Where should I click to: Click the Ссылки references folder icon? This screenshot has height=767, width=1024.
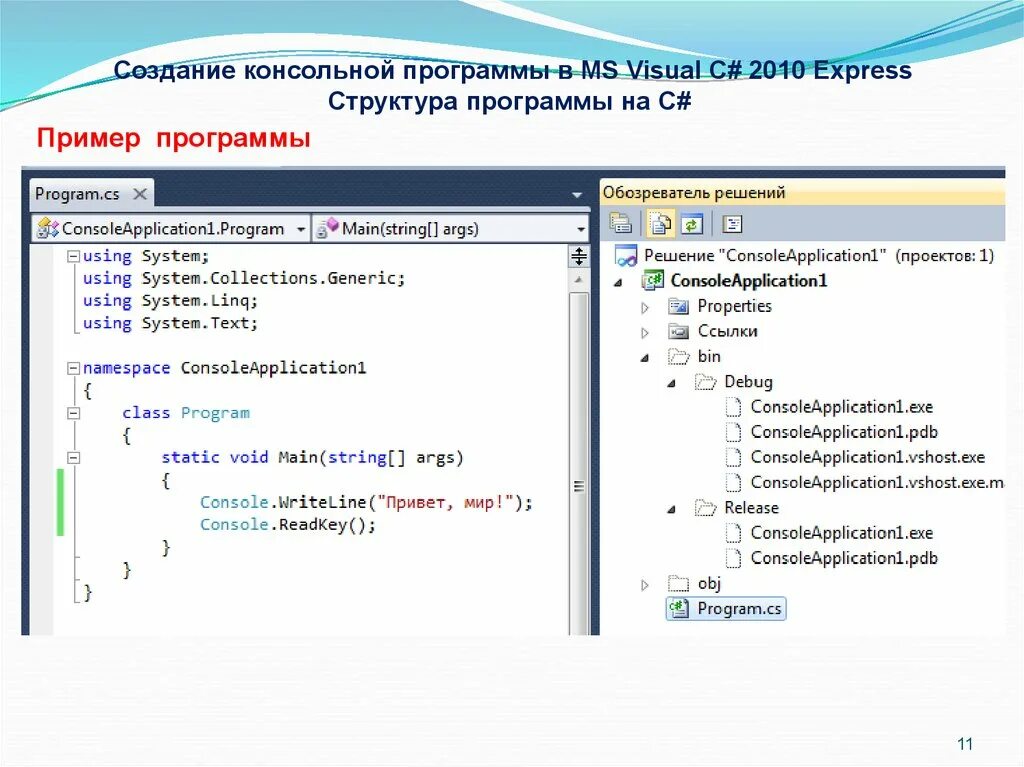(x=679, y=331)
